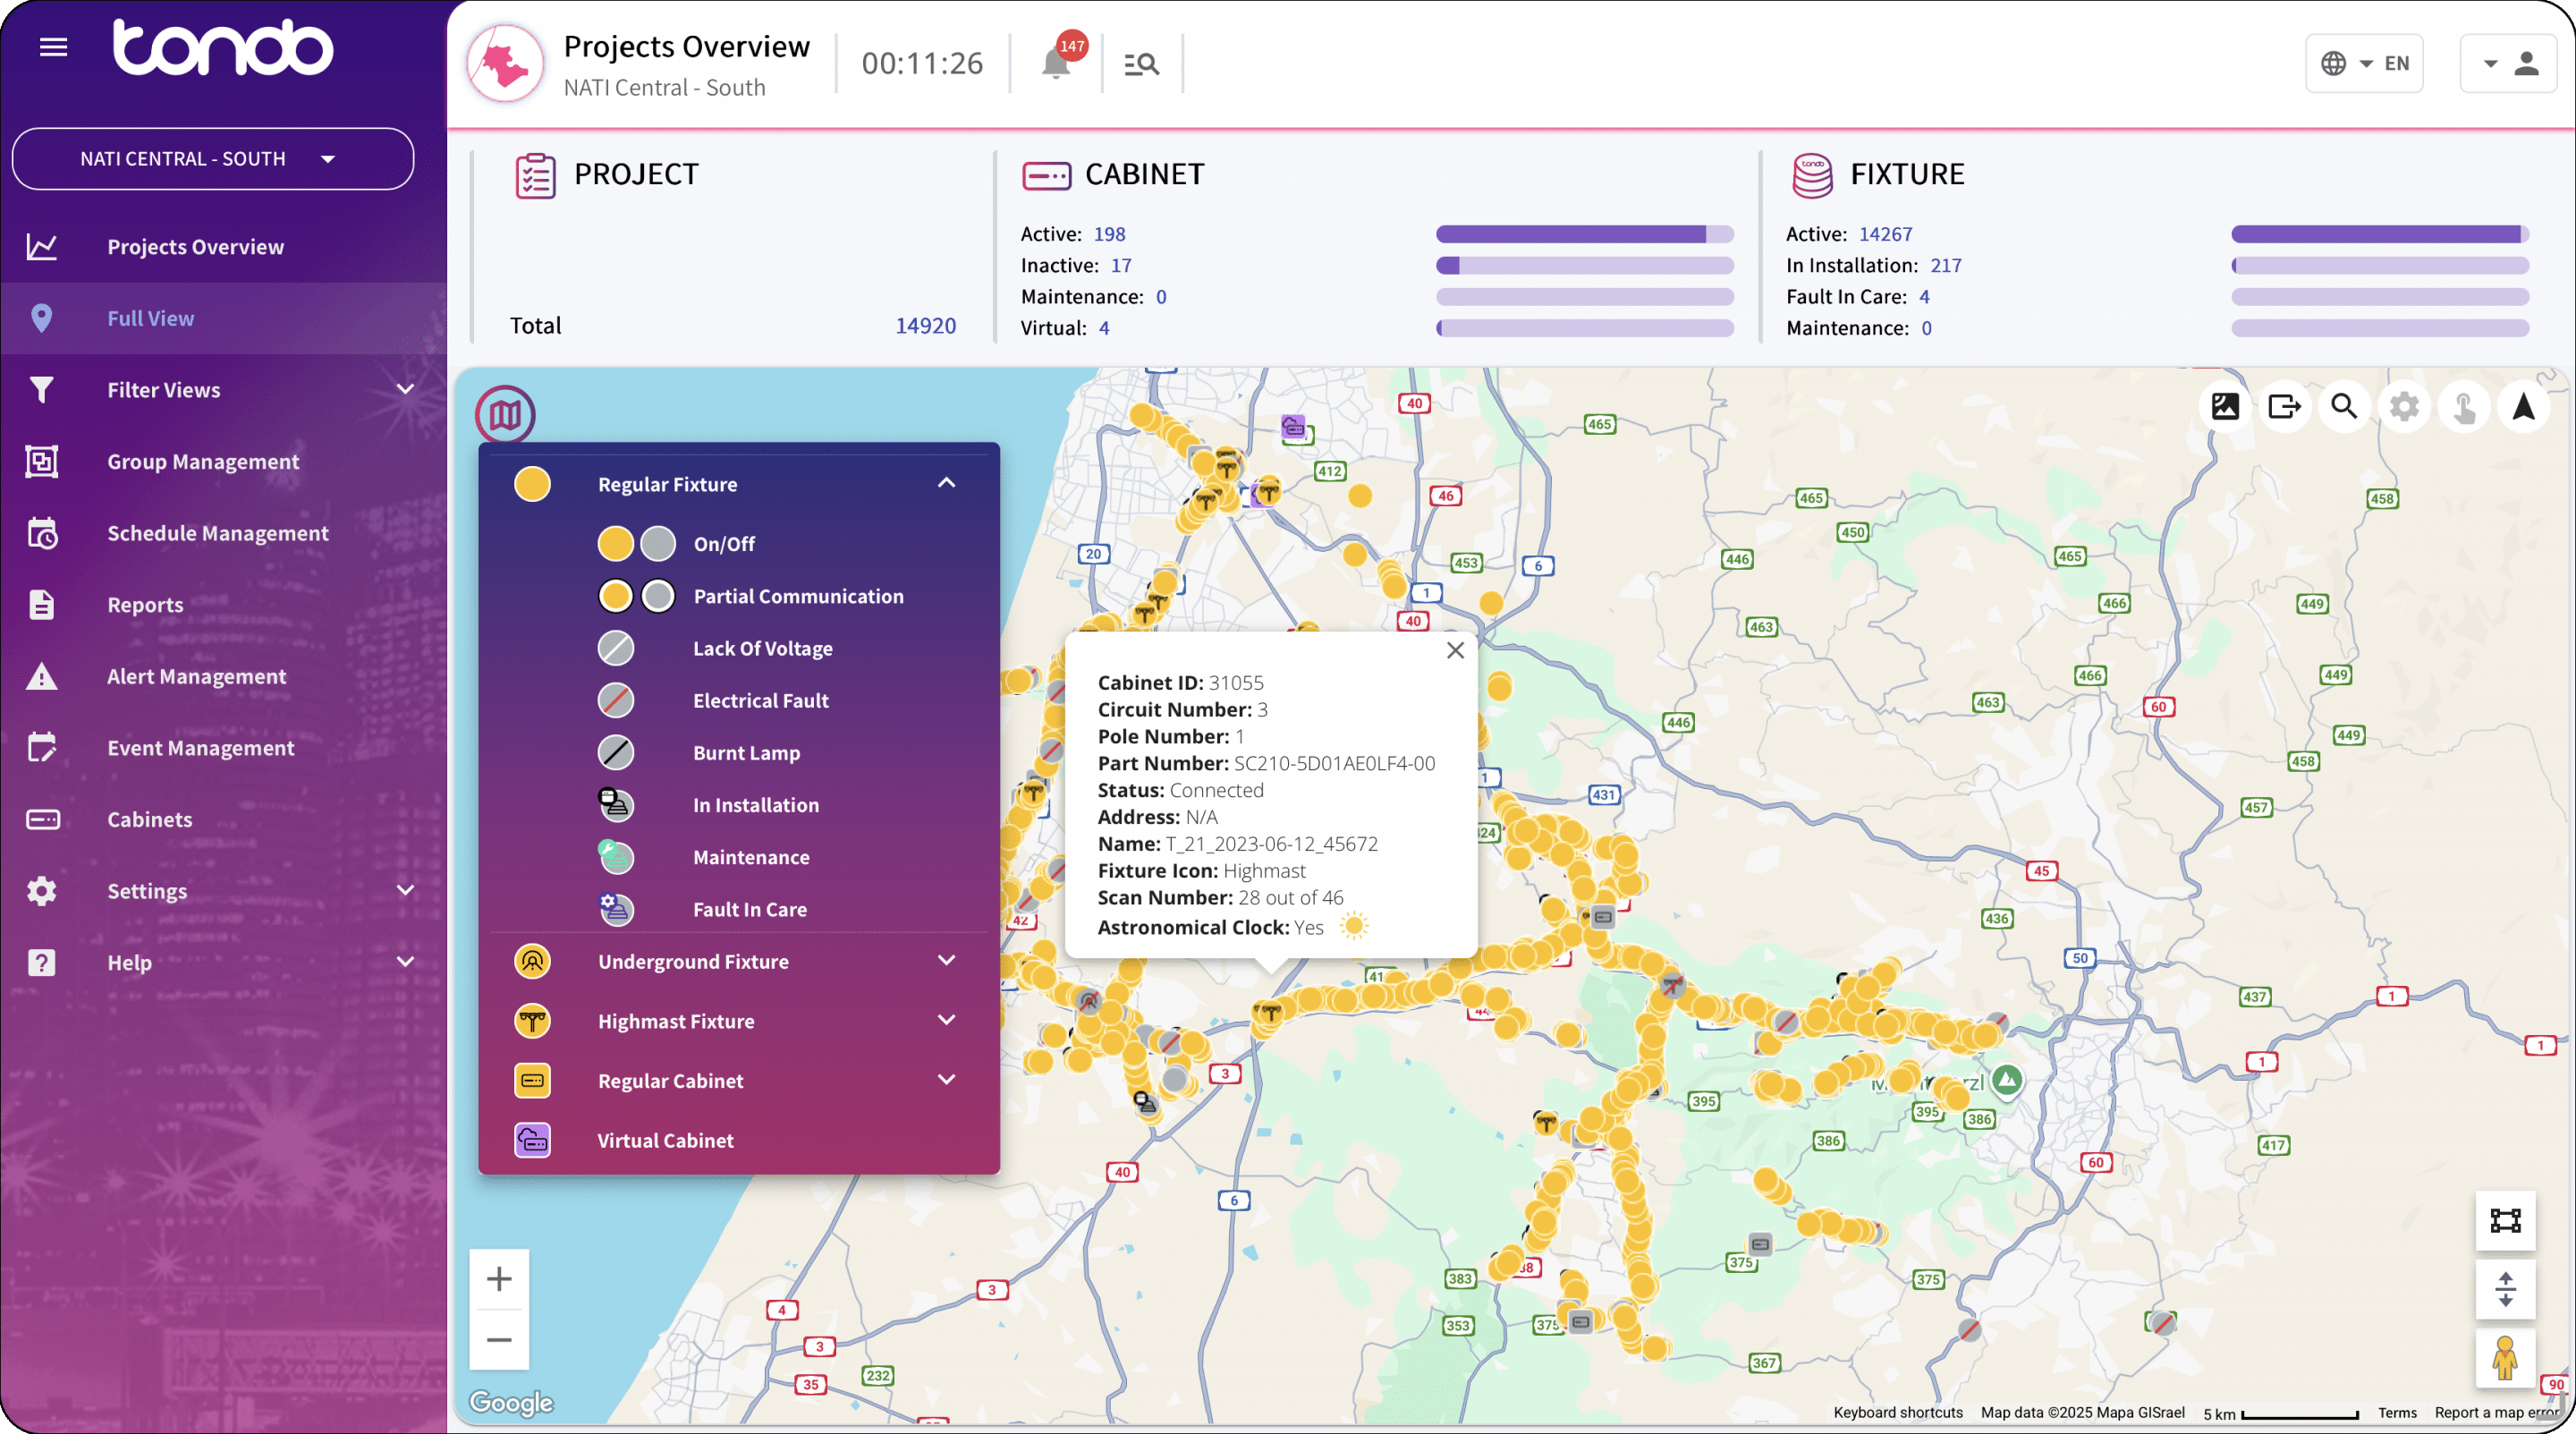Click the map legend toggle icon

[x=505, y=414]
